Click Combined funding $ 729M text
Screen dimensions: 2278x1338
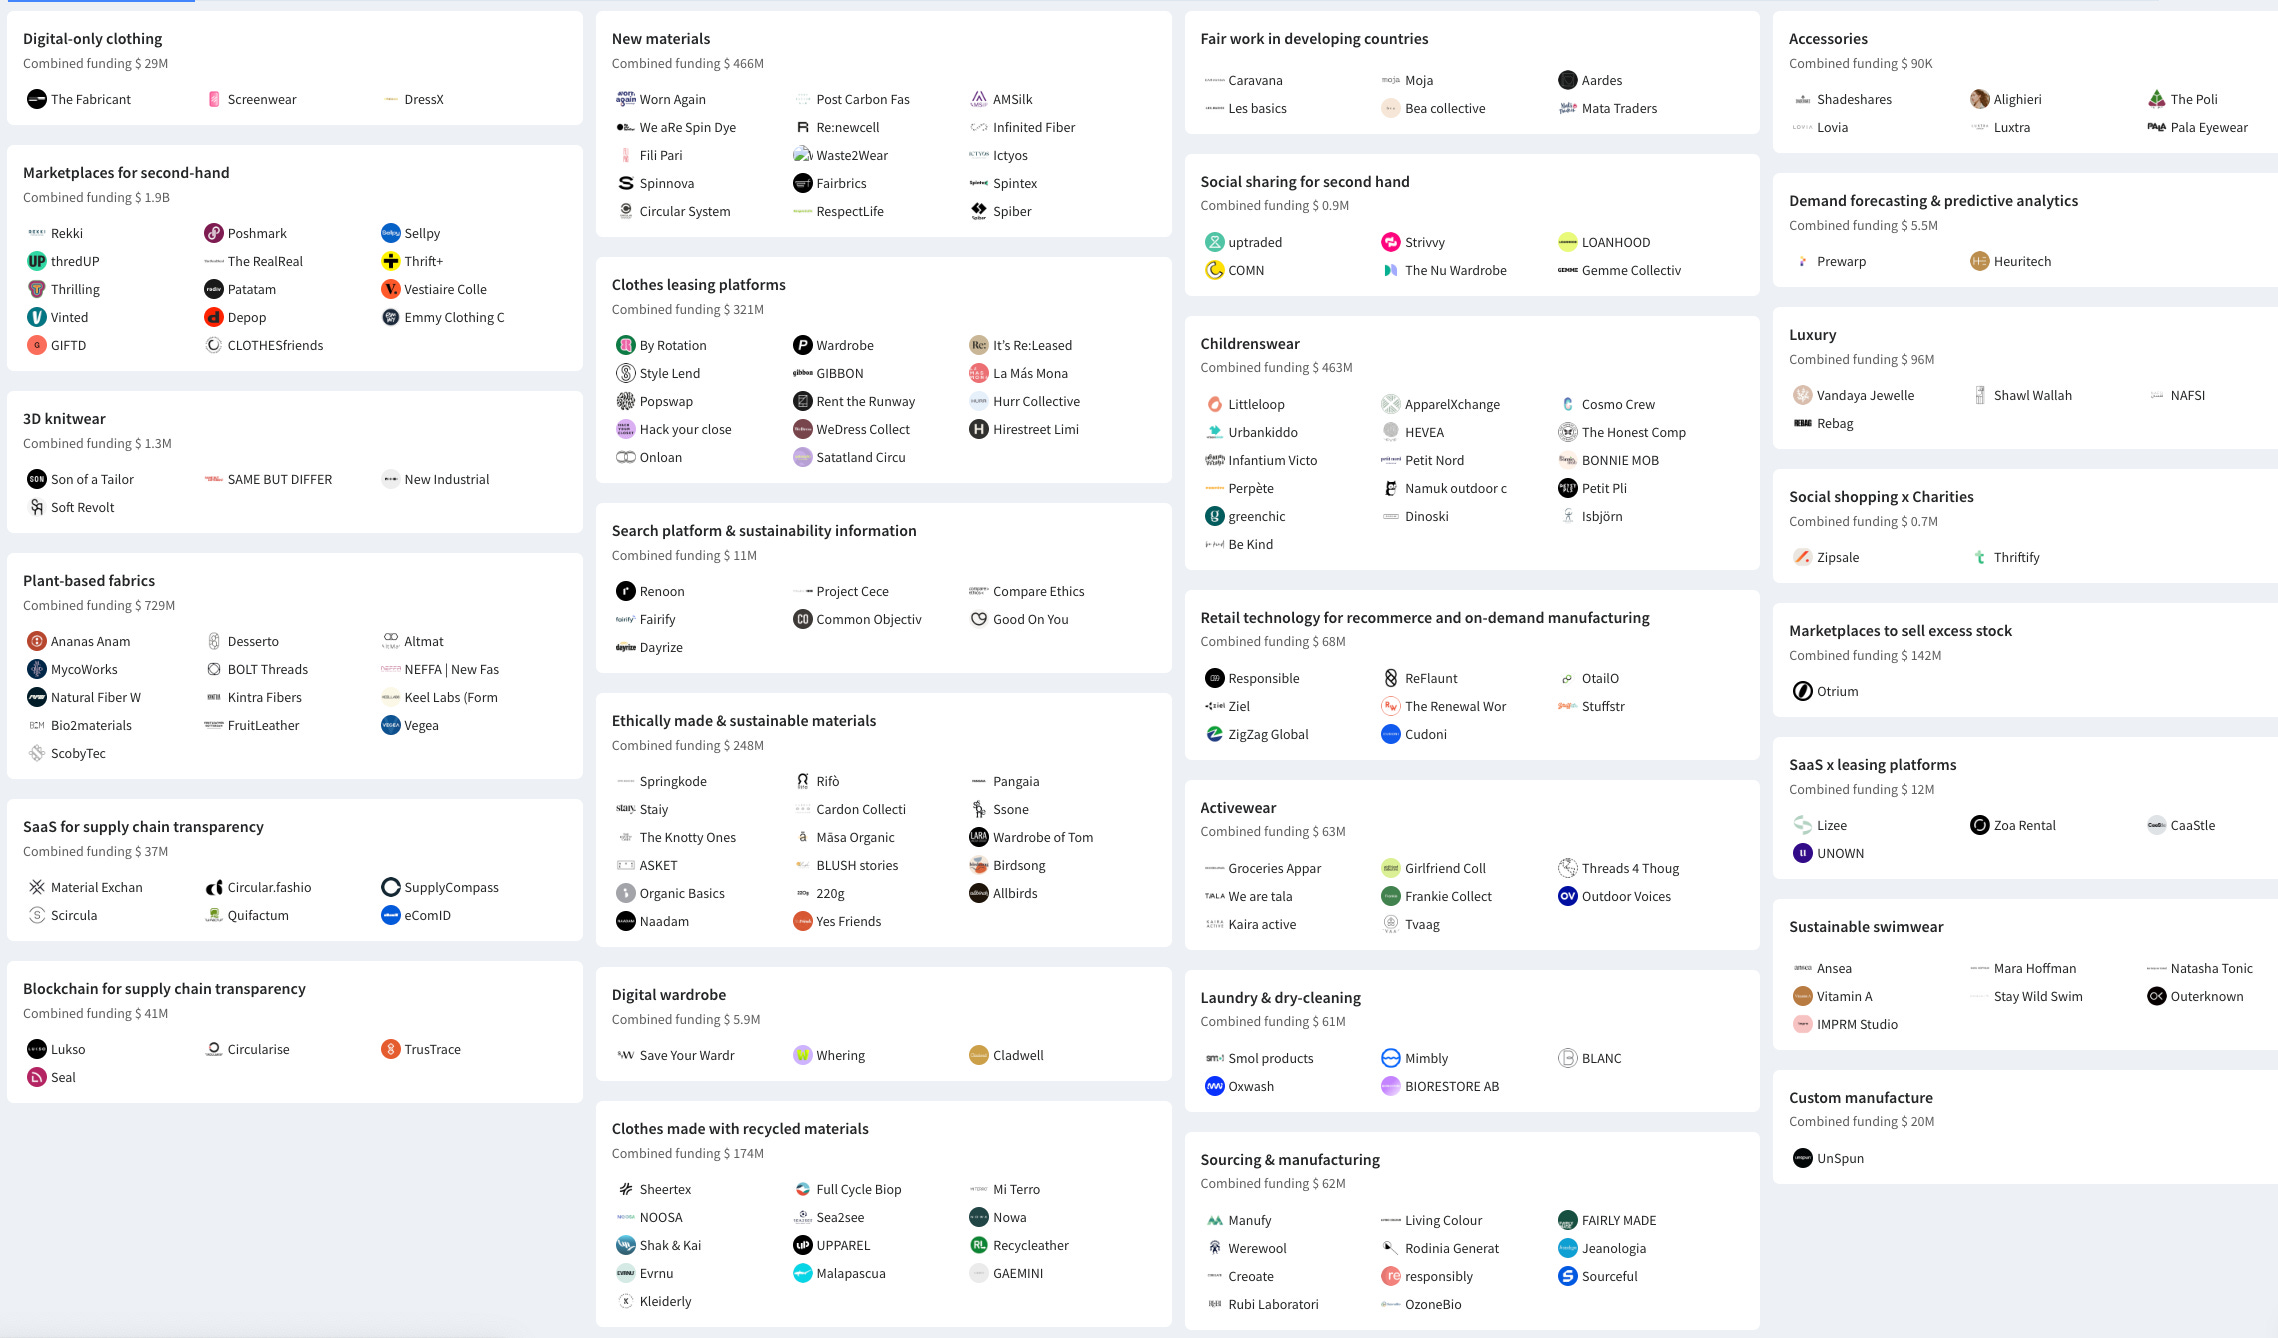click(99, 605)
